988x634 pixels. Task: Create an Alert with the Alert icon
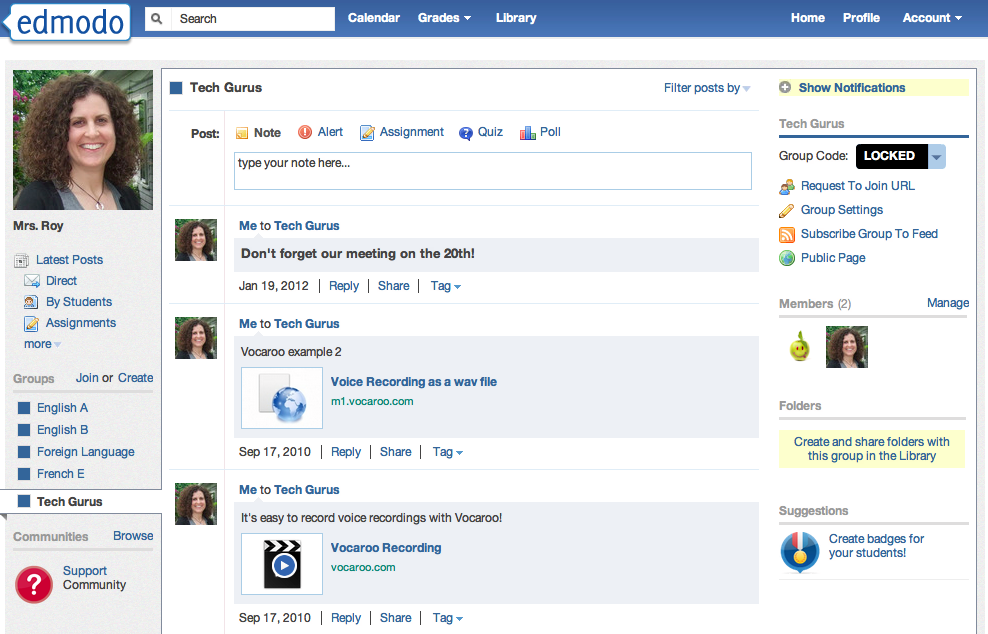click(303, 132)
